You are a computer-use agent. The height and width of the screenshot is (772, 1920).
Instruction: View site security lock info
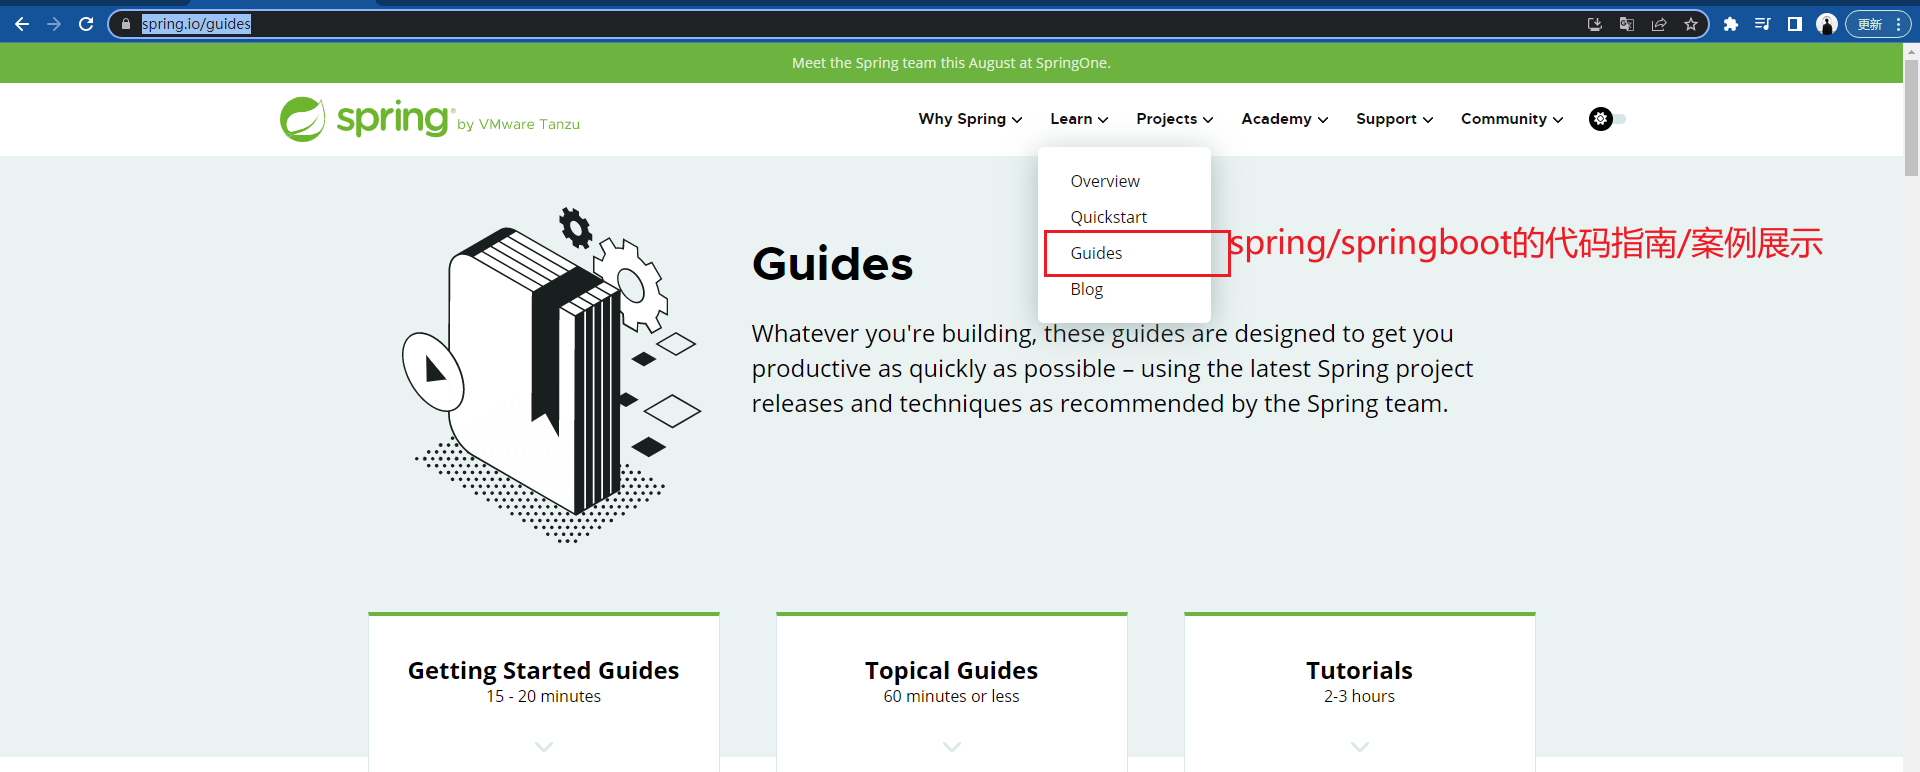[x=126, y=24]
